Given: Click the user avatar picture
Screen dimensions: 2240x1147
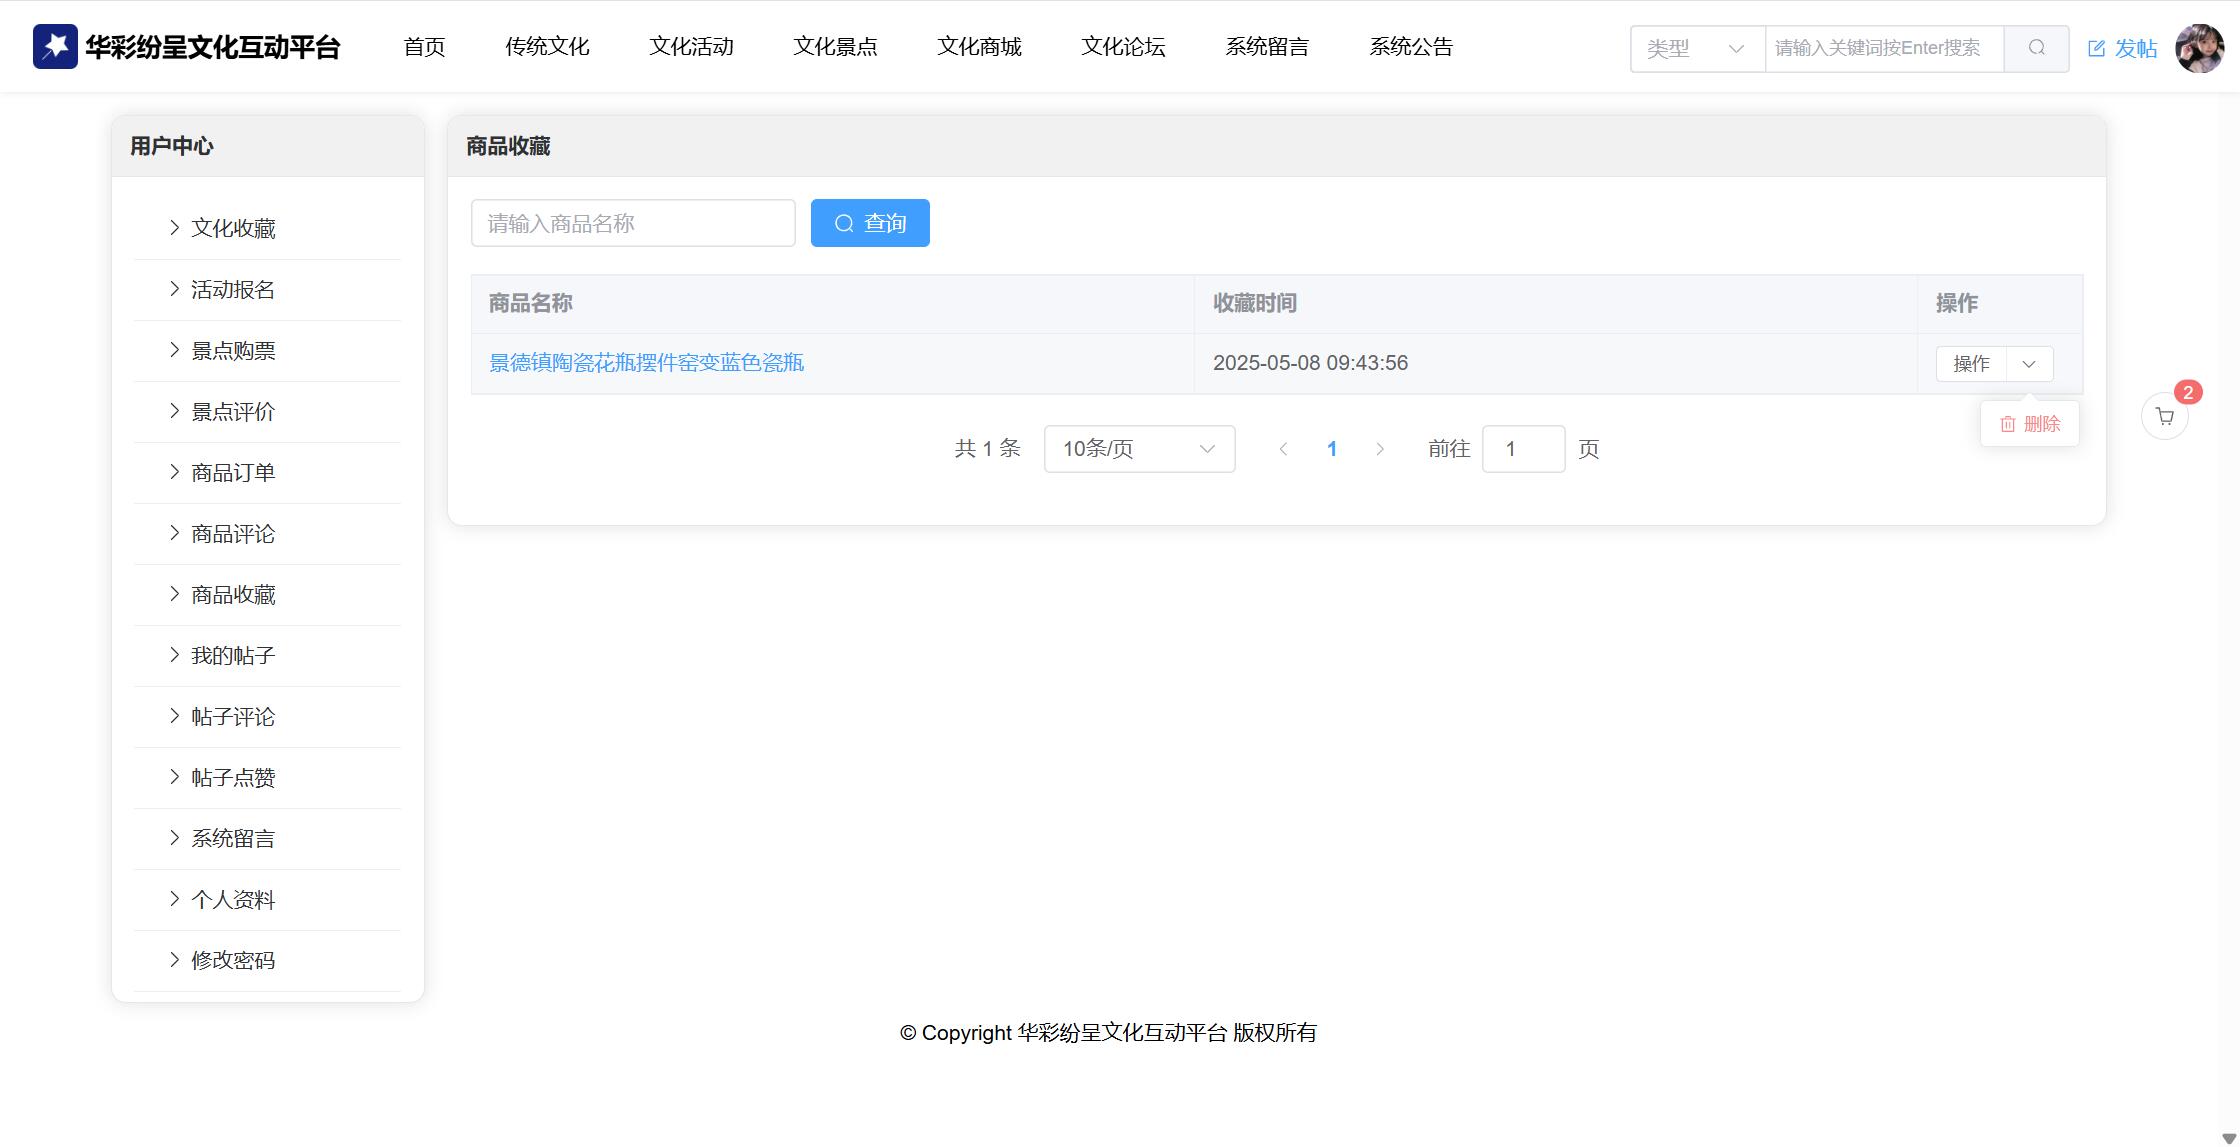Looking at the screenshot, I should point(2199,48).
